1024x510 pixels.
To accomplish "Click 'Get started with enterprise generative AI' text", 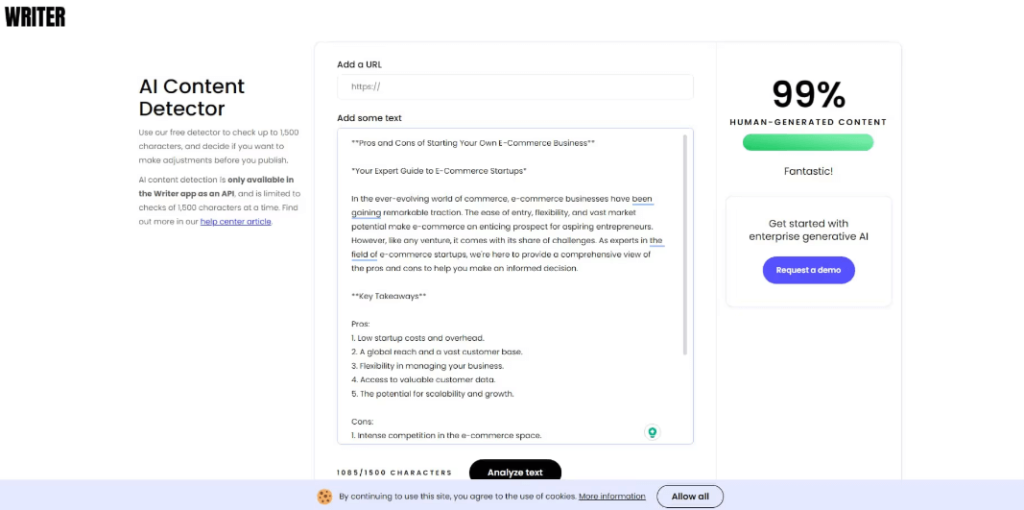I will [808, 230].
